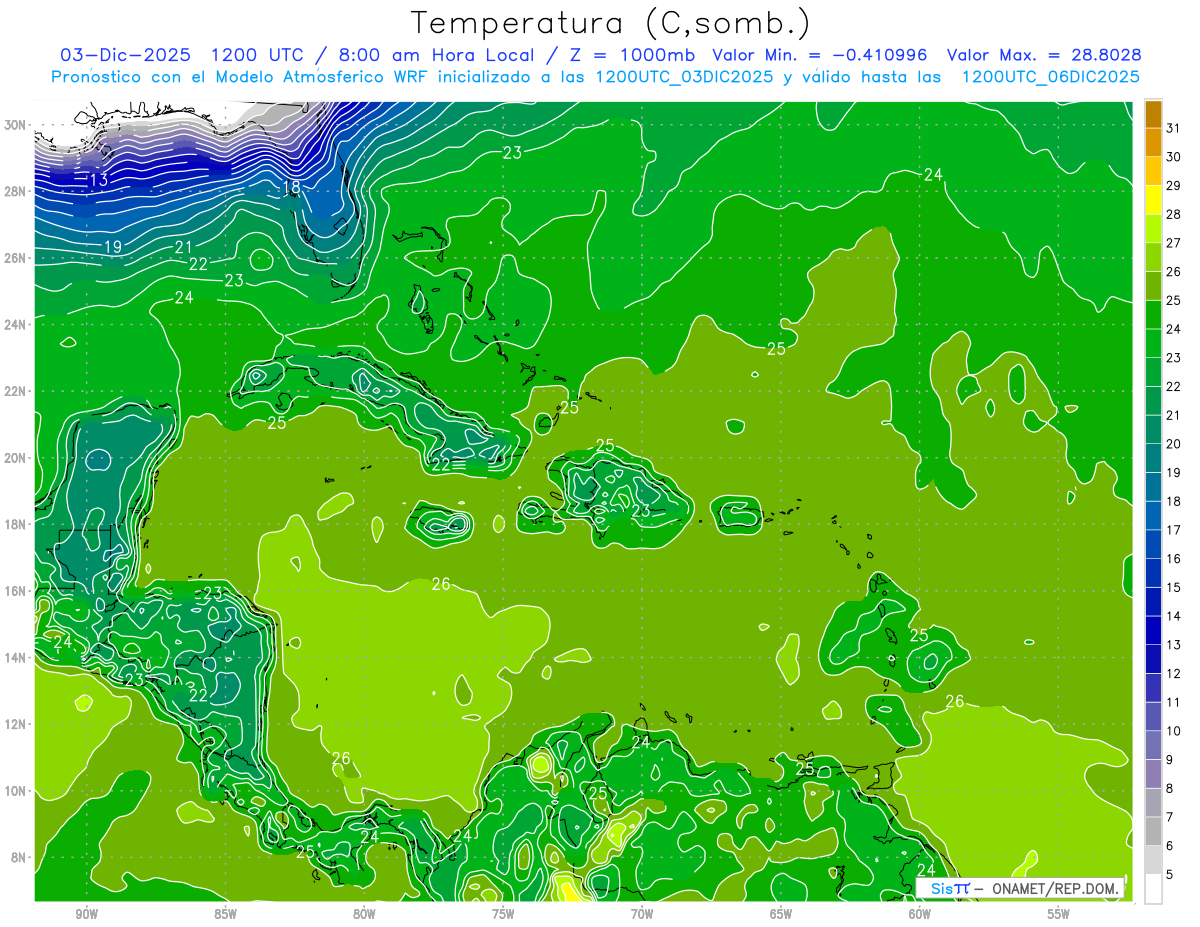Select the 'Valor Max. = 28.8028' value

[x=1044, y=54]
